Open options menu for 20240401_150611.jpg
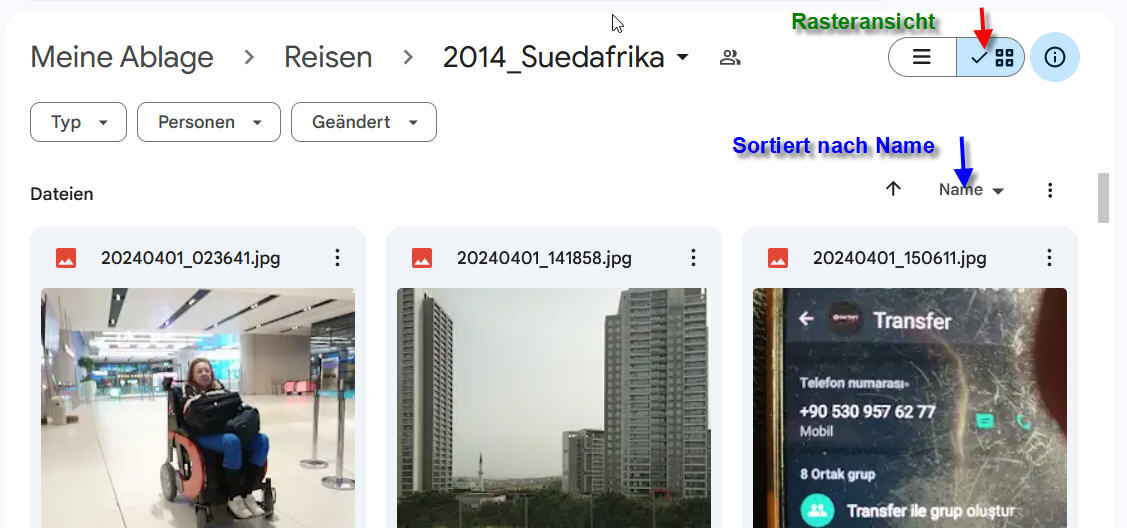 coord(1049,258)
